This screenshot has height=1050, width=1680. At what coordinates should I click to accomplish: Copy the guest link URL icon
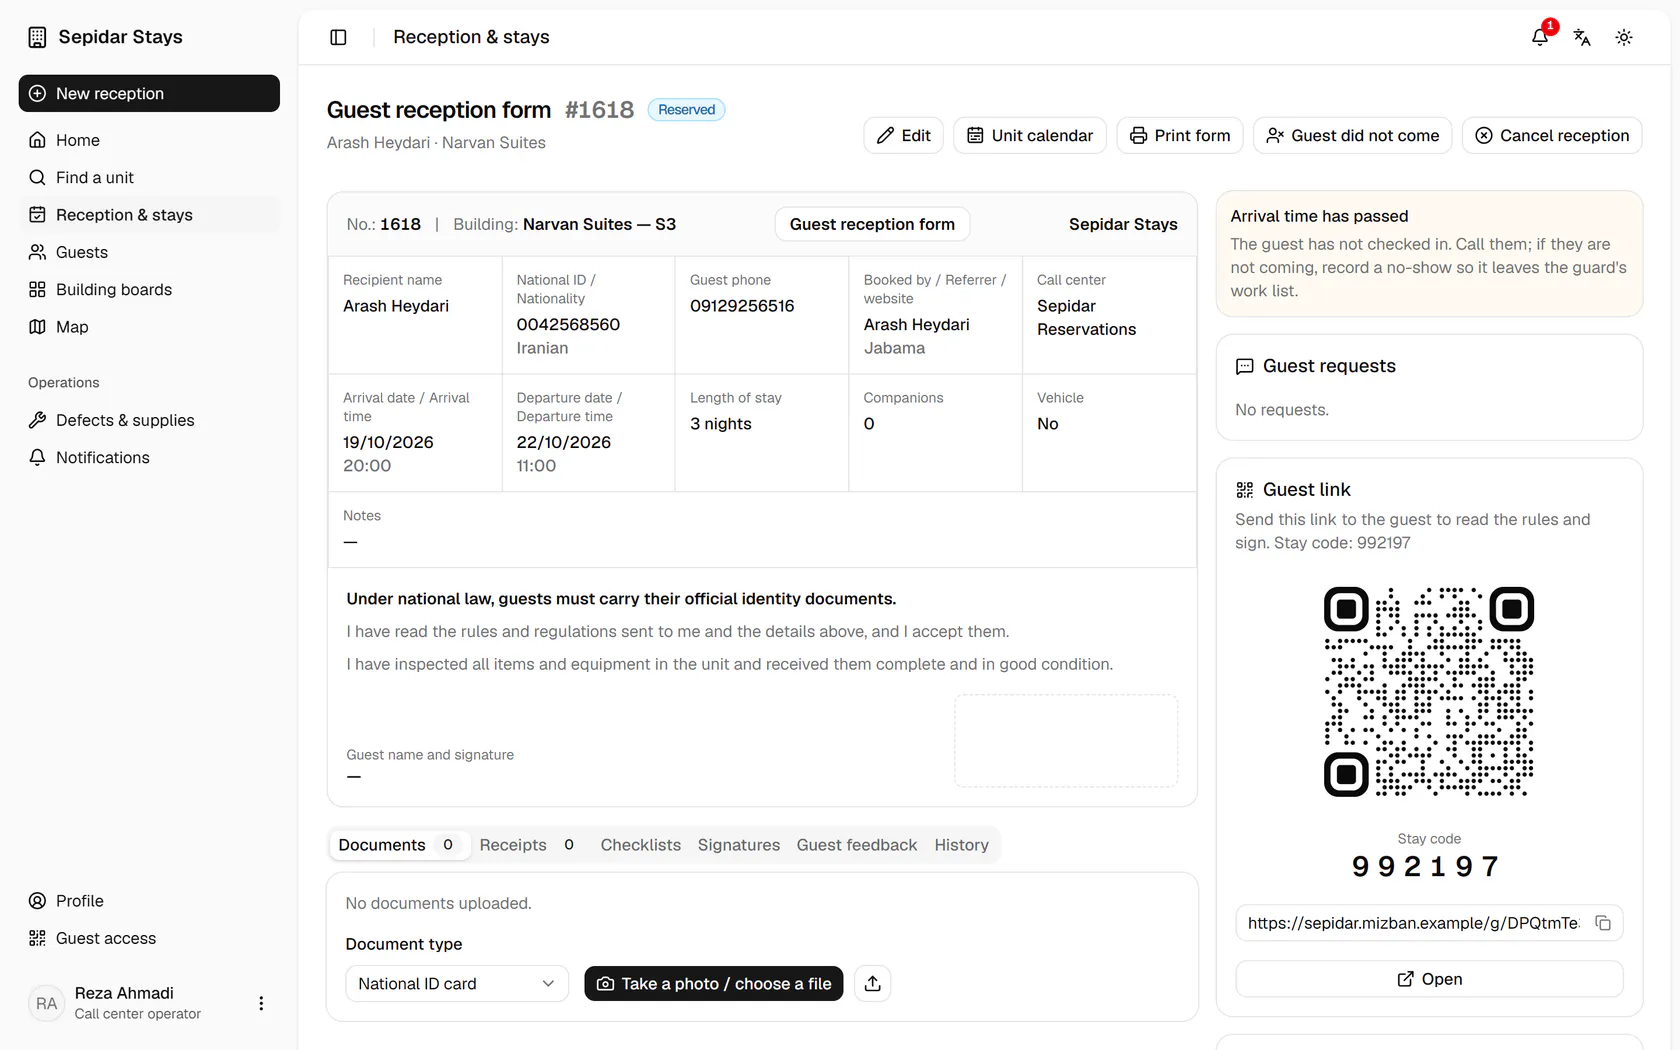tap(1603, 923)
